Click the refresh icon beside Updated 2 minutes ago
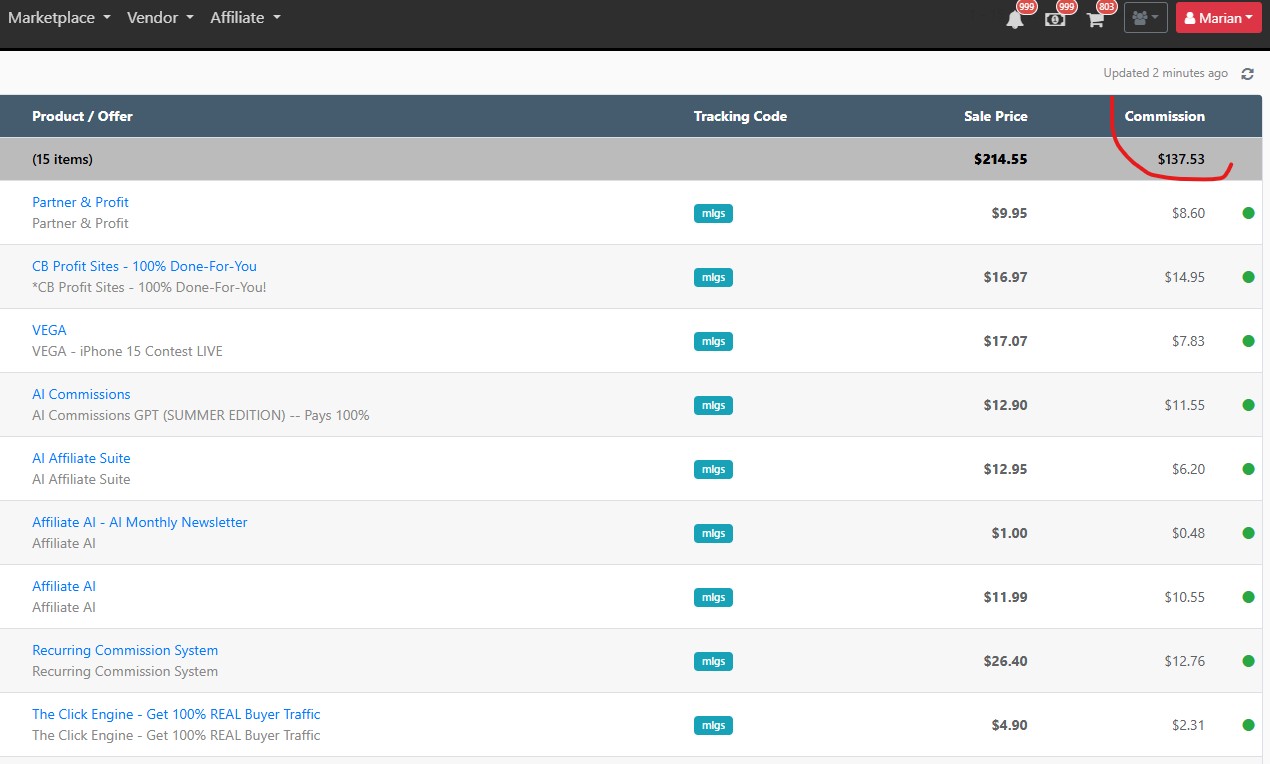 [x=1247, y=74]
